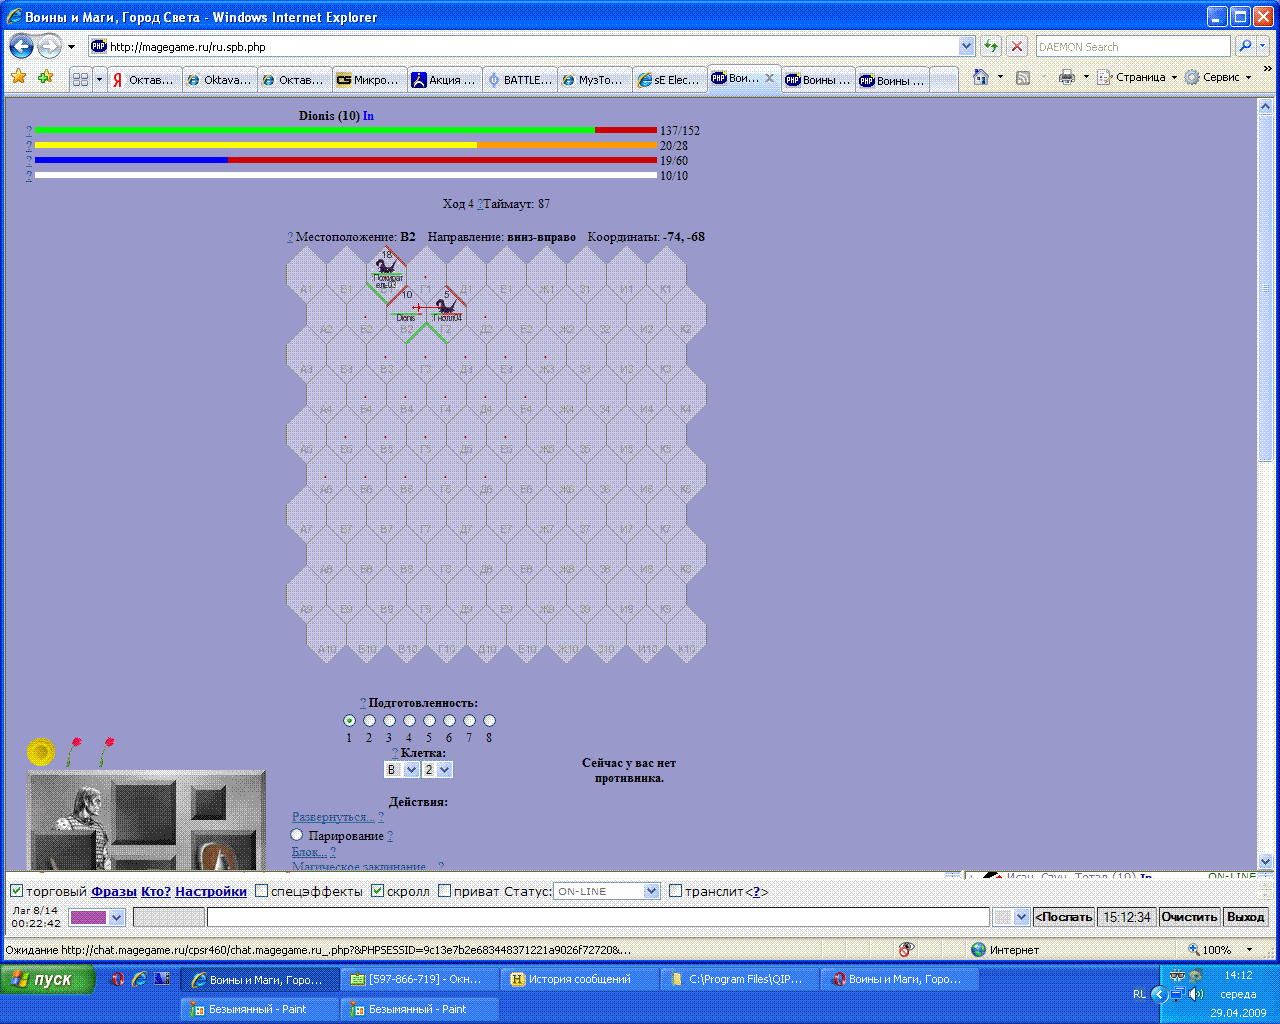
Task: Click the Развернуться... action link
Action: pyautogui.click(x=333, y=817)
